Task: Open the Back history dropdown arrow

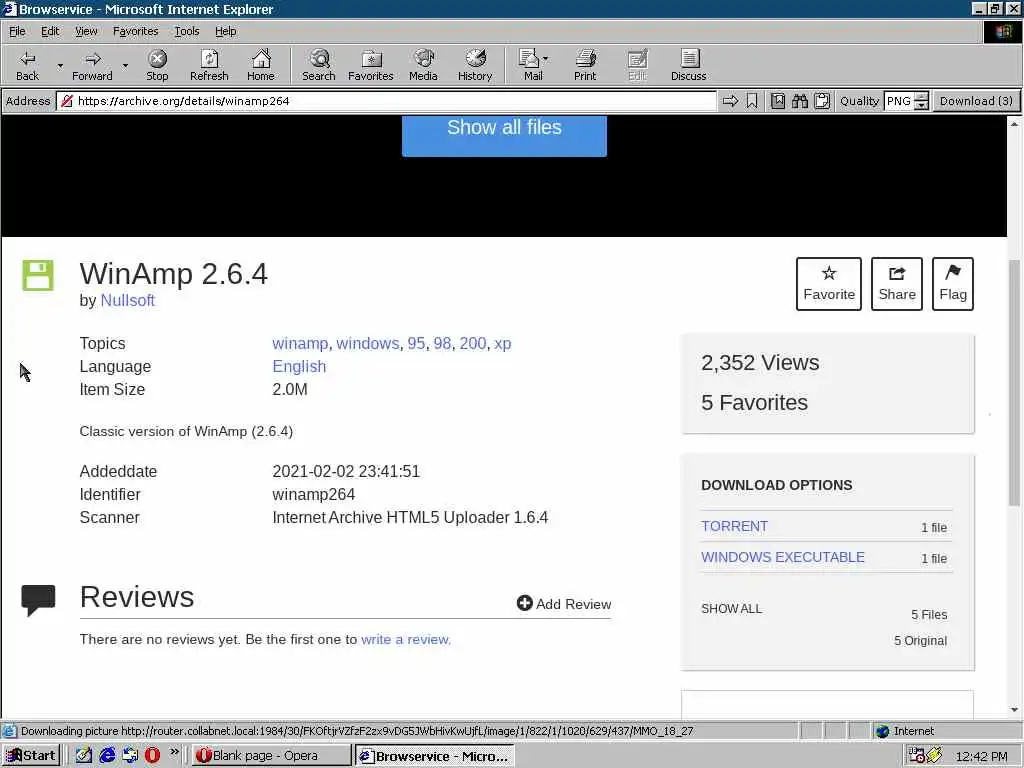Action: coord(60,65)
